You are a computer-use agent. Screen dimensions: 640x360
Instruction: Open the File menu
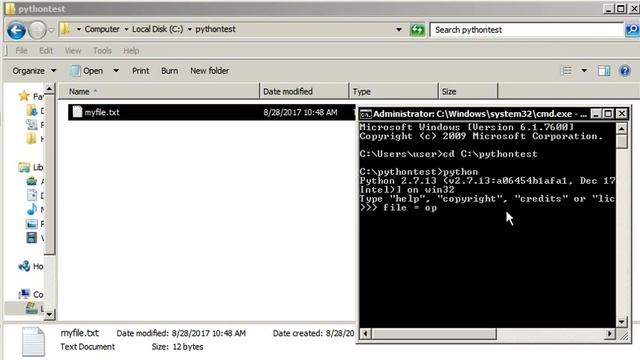coord(21,51)
